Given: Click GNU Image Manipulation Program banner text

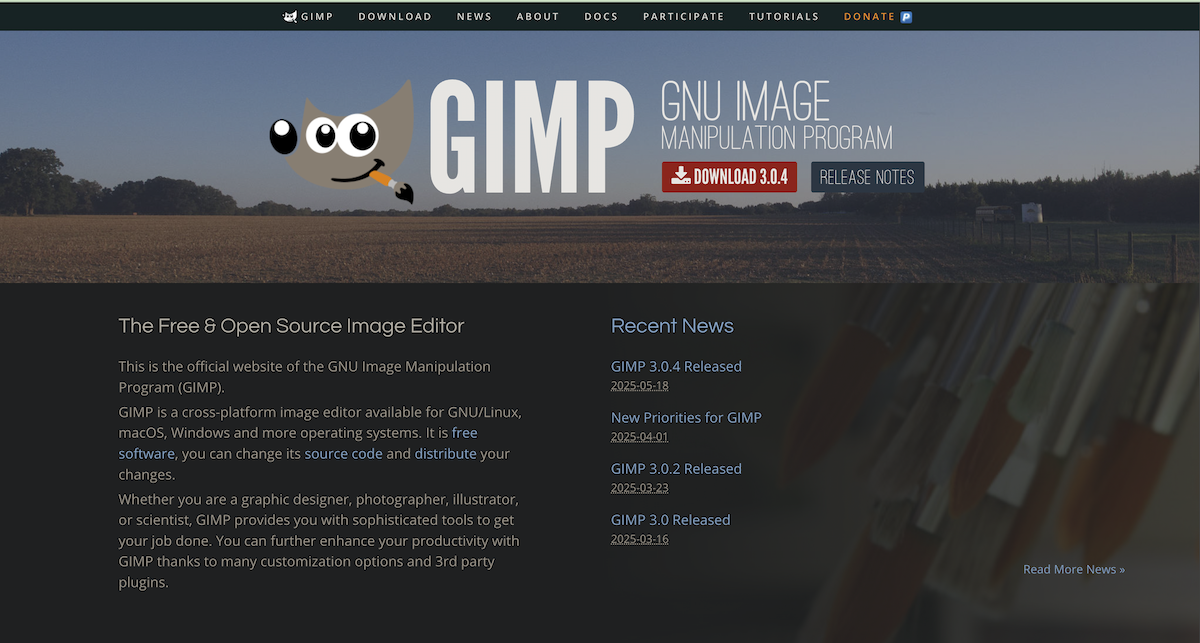Looking at the screenshot, I should [x=777, y=115].
